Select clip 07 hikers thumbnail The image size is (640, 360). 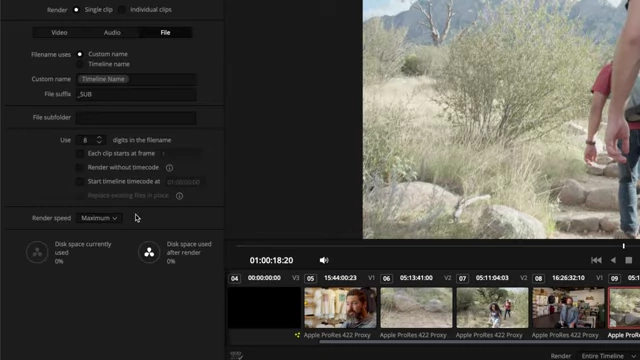click(492, 307)
